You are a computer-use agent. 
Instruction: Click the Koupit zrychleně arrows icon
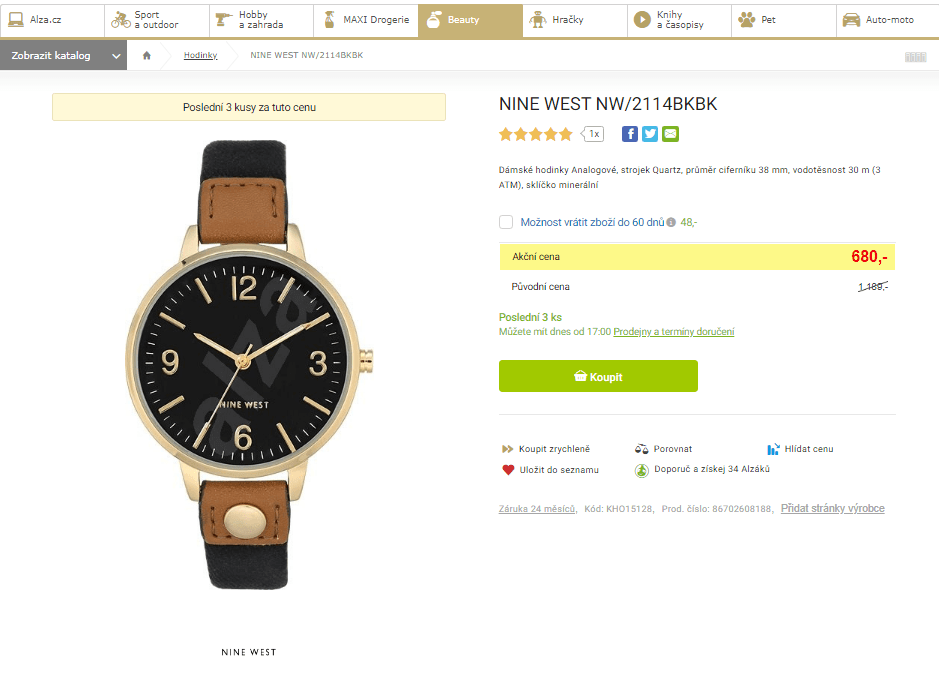click(x=507, y=449)
